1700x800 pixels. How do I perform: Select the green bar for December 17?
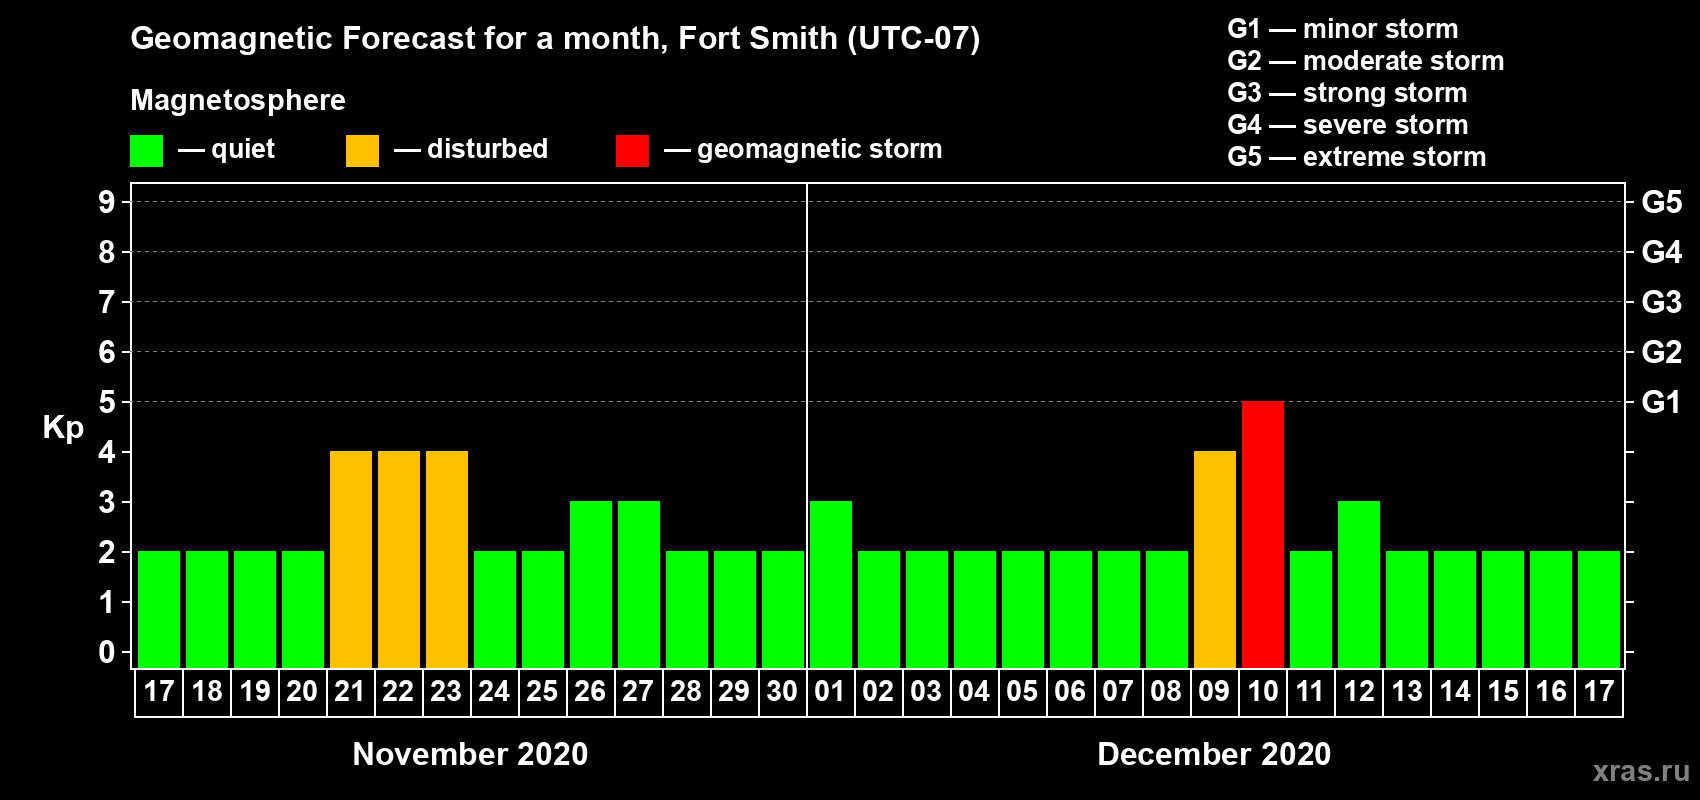point(1599,609)
